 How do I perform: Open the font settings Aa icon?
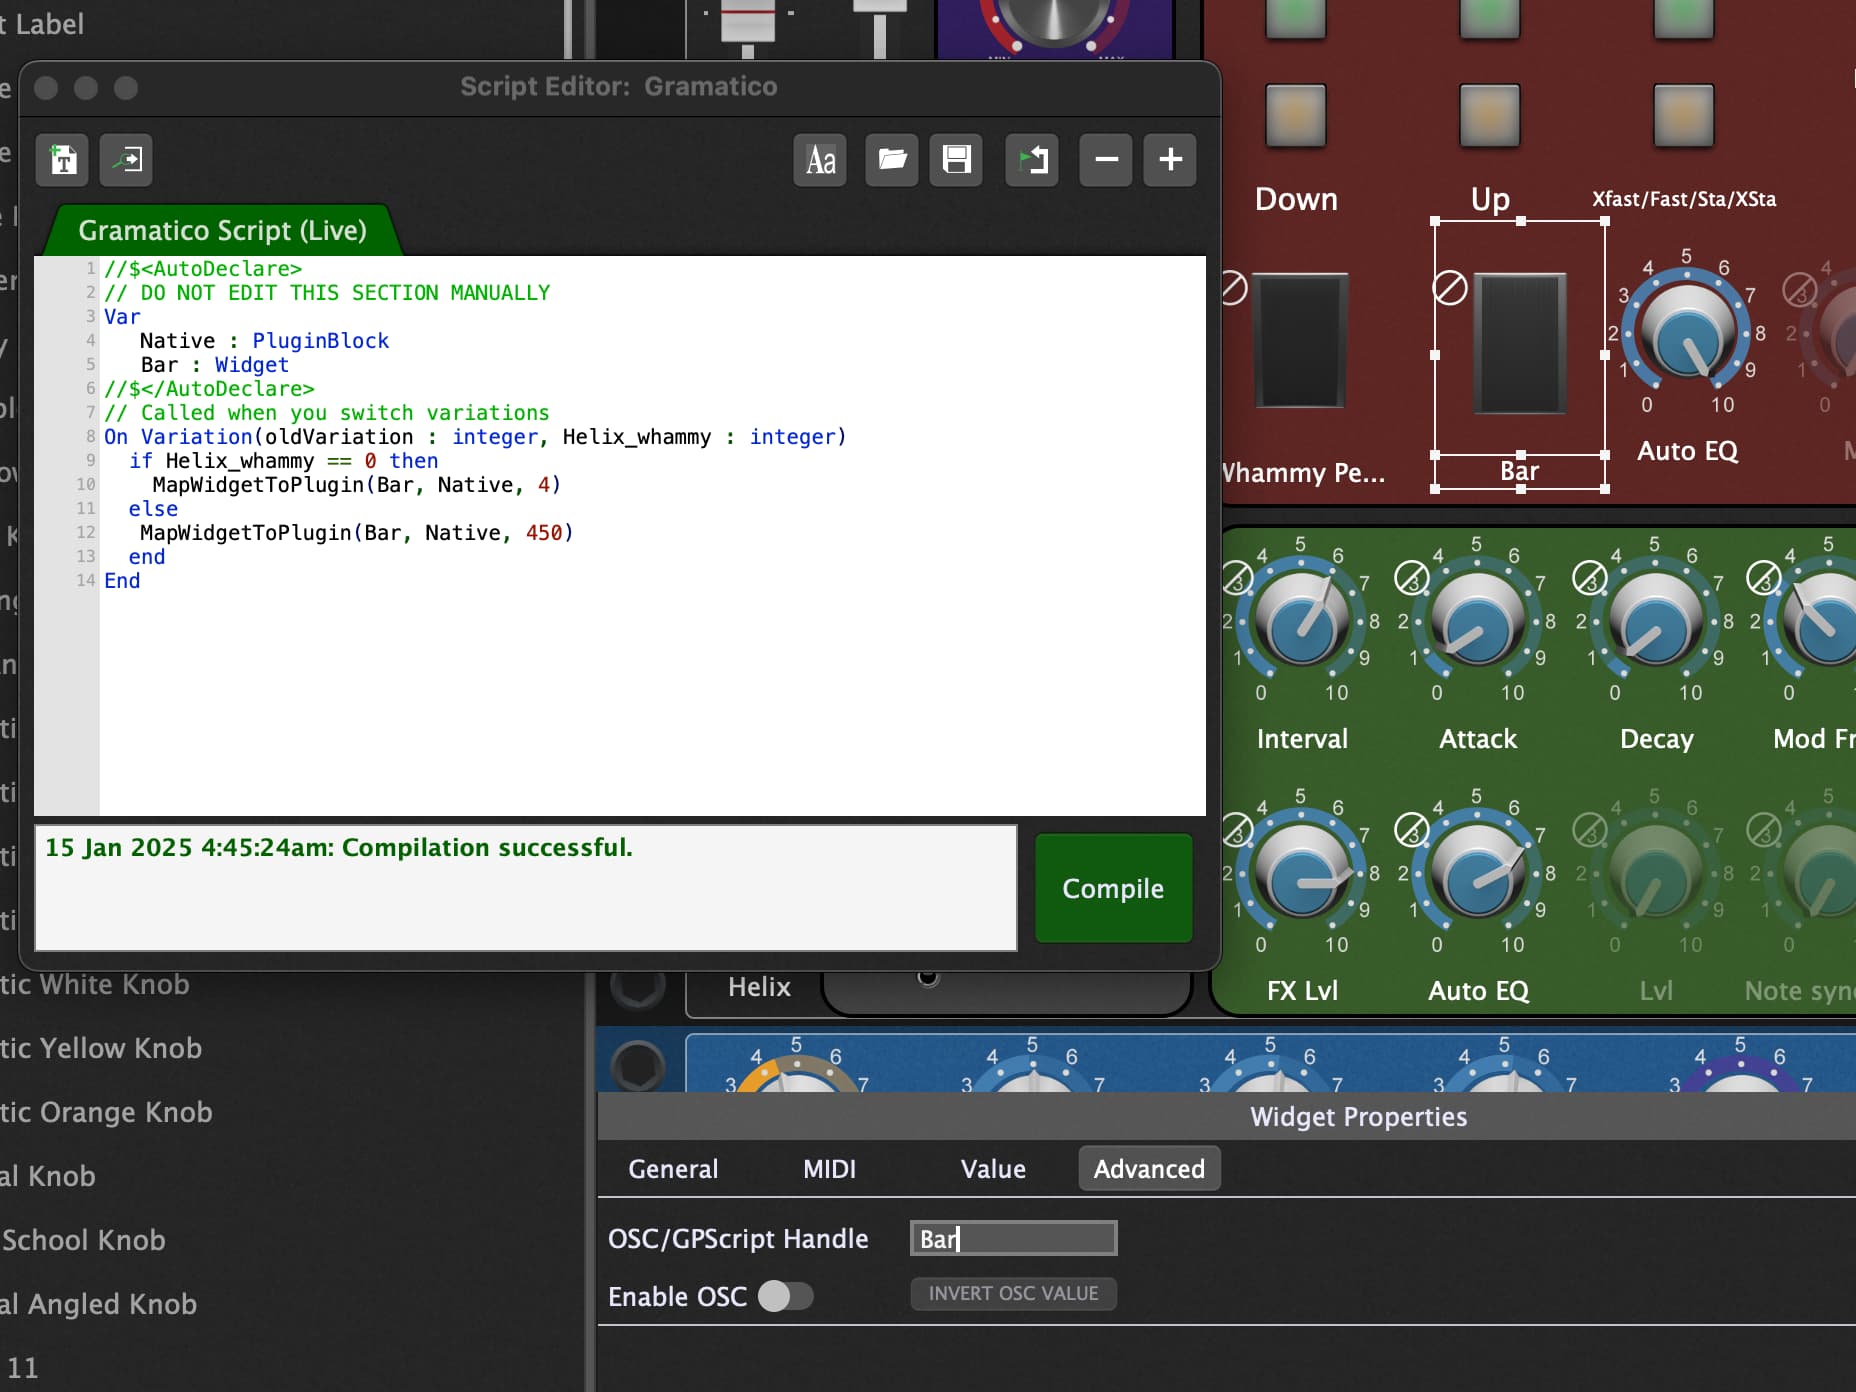pyautogui.click(x=821, y=160)
